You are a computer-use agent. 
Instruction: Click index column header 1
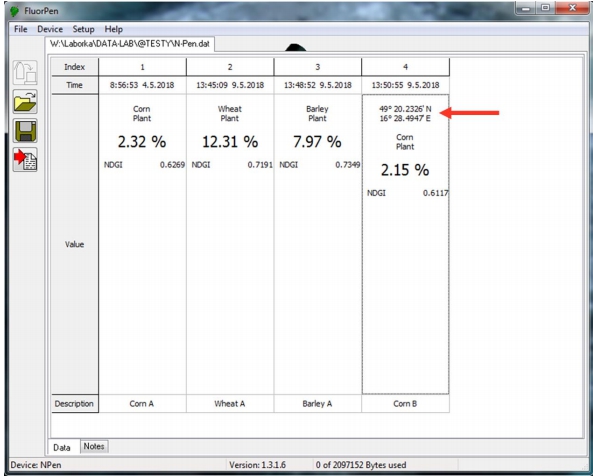click(142, 67)
